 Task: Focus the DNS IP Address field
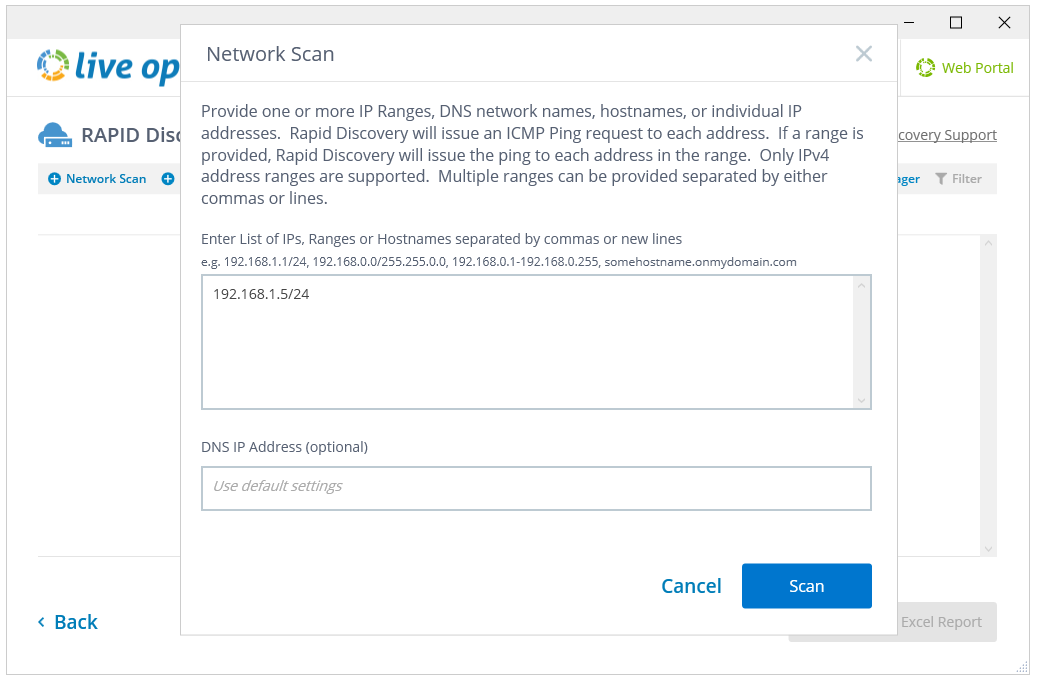point(536,488)
